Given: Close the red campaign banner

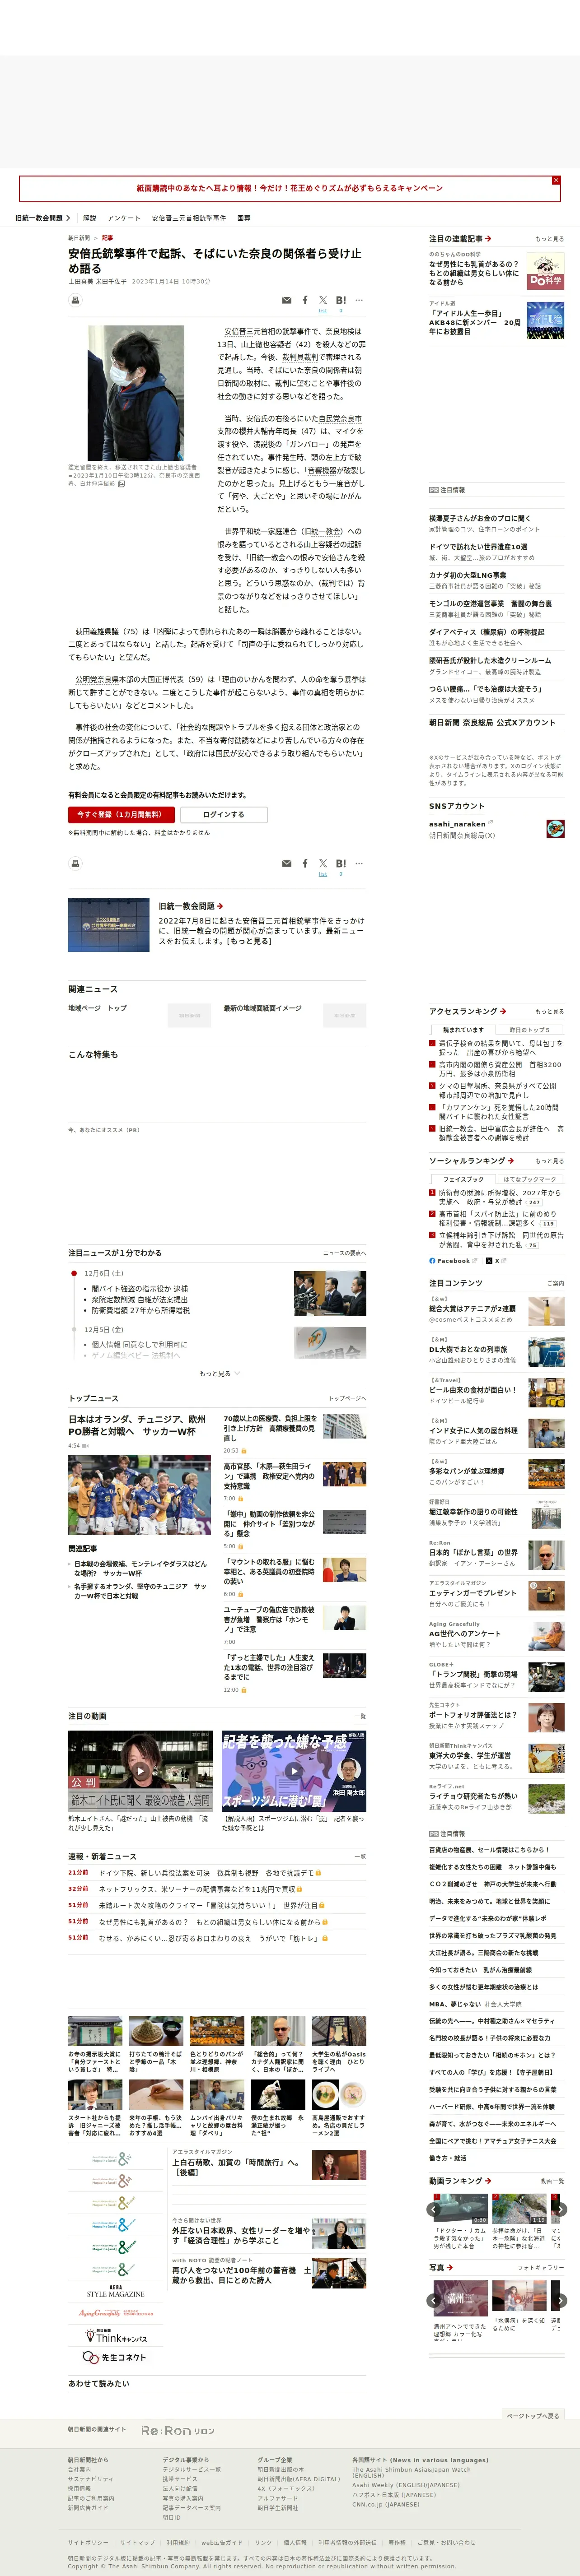Looking at the screenshot, I should pos(556,180).
